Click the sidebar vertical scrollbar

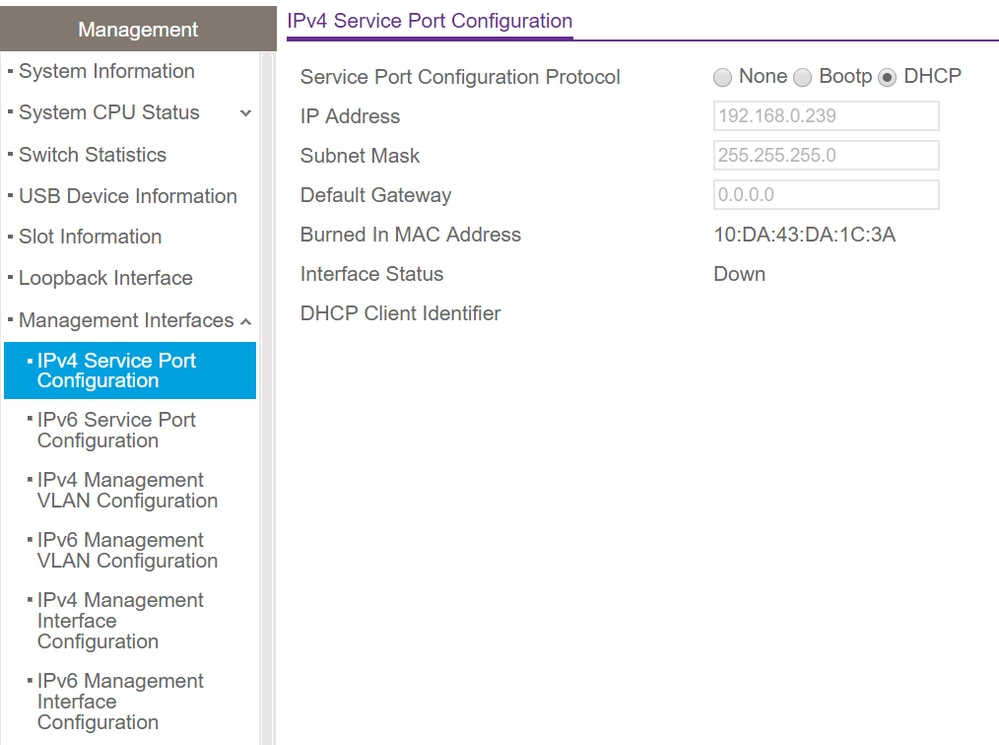pyautogui.click(x=267, y=400)
